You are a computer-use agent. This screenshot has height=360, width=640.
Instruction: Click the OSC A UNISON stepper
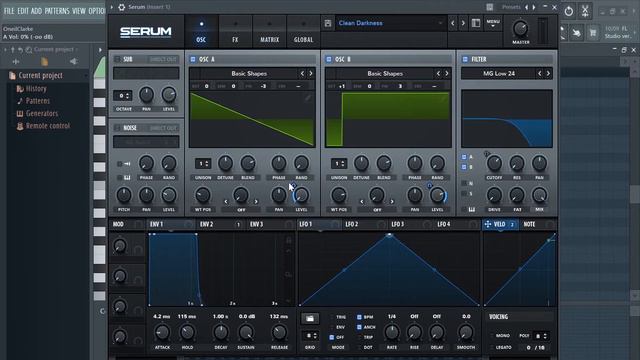[203, 164]
